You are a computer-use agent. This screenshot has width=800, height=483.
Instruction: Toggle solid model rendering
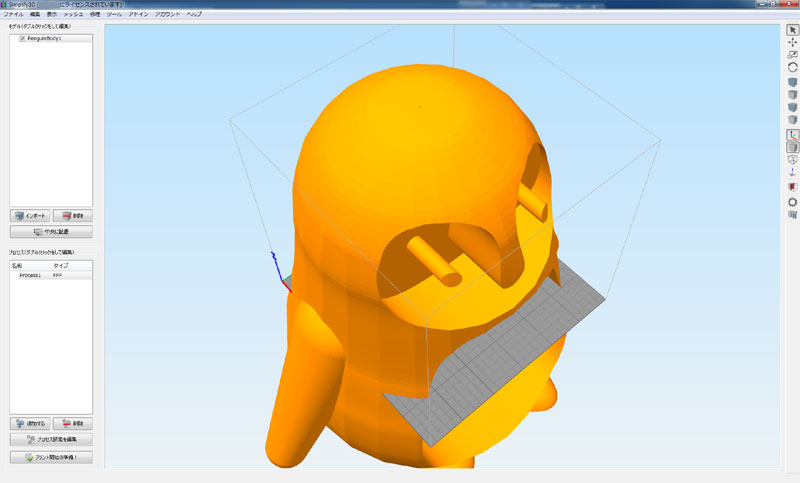pos(792,147)
